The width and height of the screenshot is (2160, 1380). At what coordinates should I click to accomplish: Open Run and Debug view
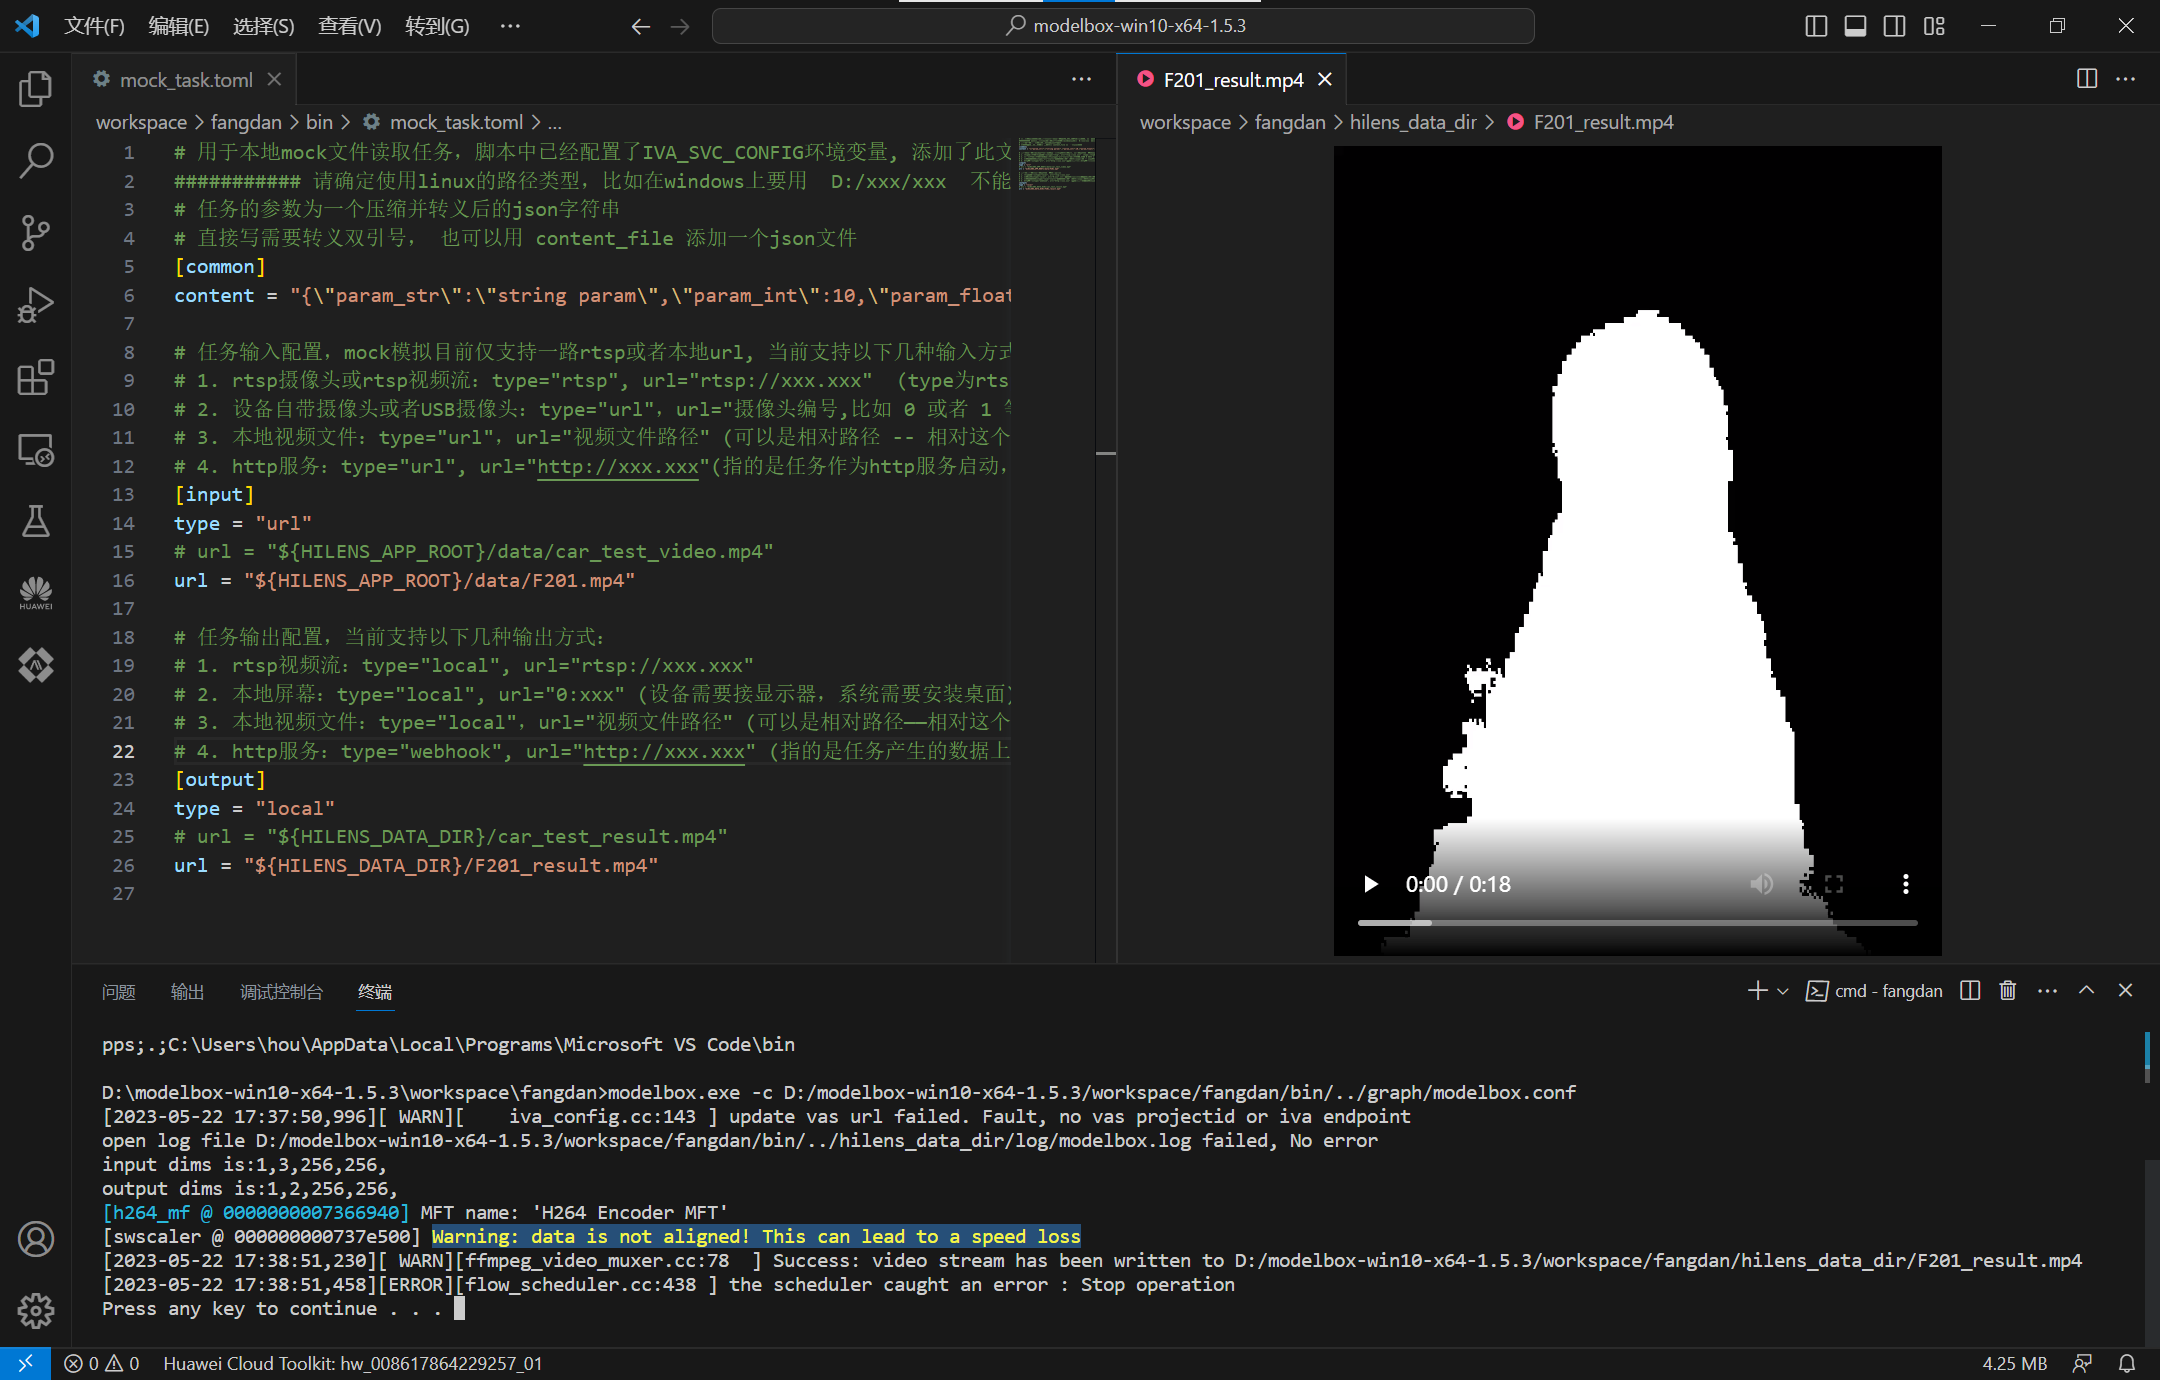(36, 305)
